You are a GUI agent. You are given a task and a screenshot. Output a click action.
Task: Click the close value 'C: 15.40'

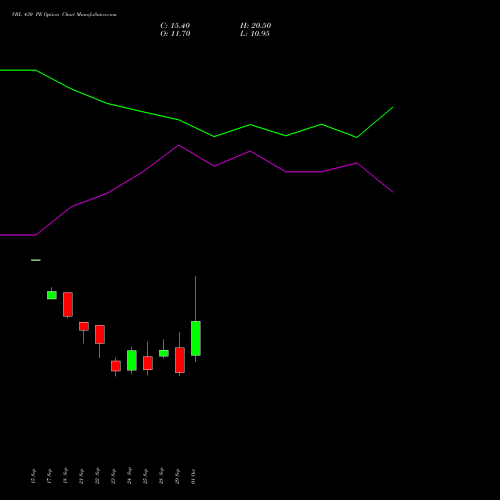tap(175, 26)
